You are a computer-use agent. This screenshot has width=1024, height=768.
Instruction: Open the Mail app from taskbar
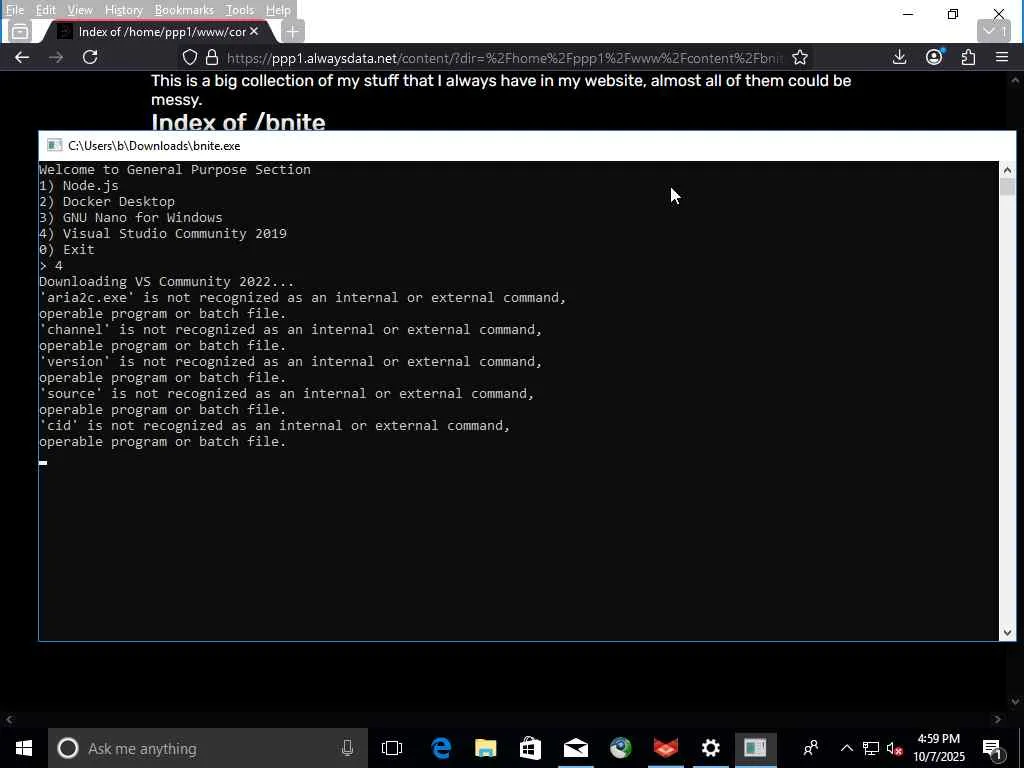click(x=575, y=748)
